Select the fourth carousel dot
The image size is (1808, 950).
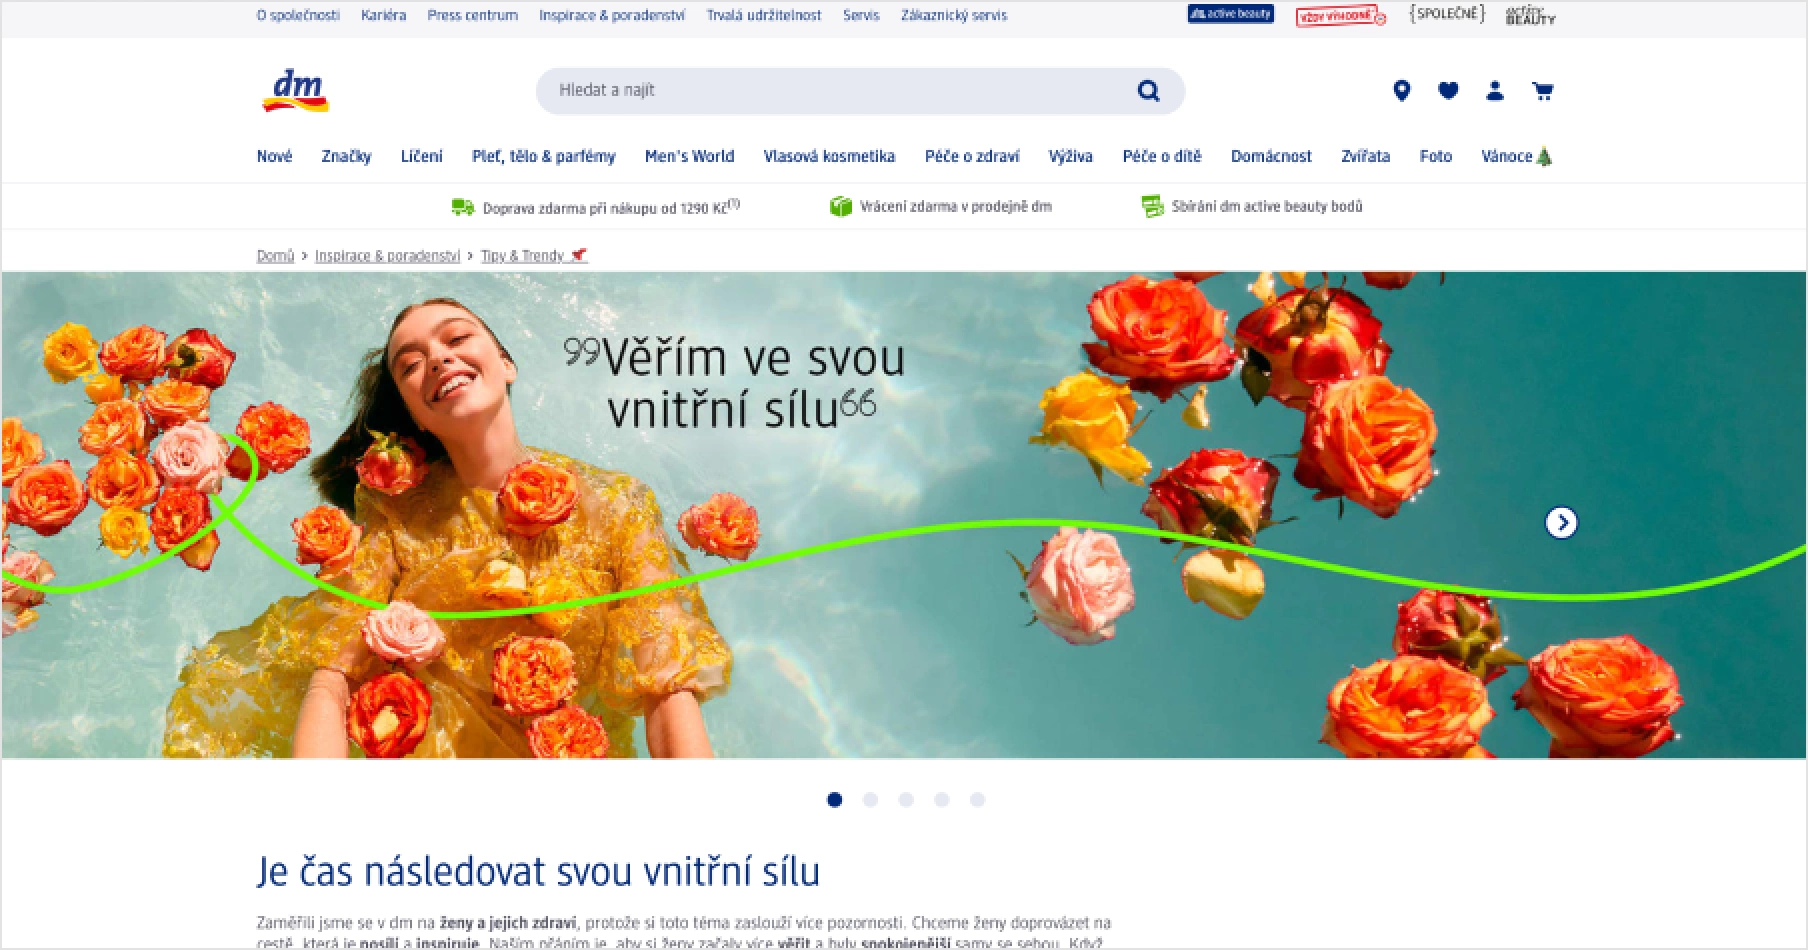941,799
